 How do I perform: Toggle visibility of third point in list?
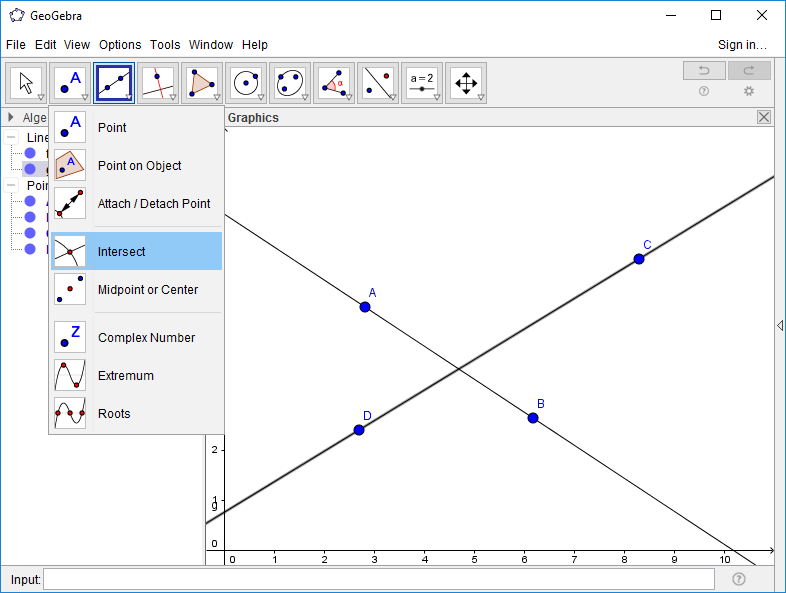tap(30, 233)
